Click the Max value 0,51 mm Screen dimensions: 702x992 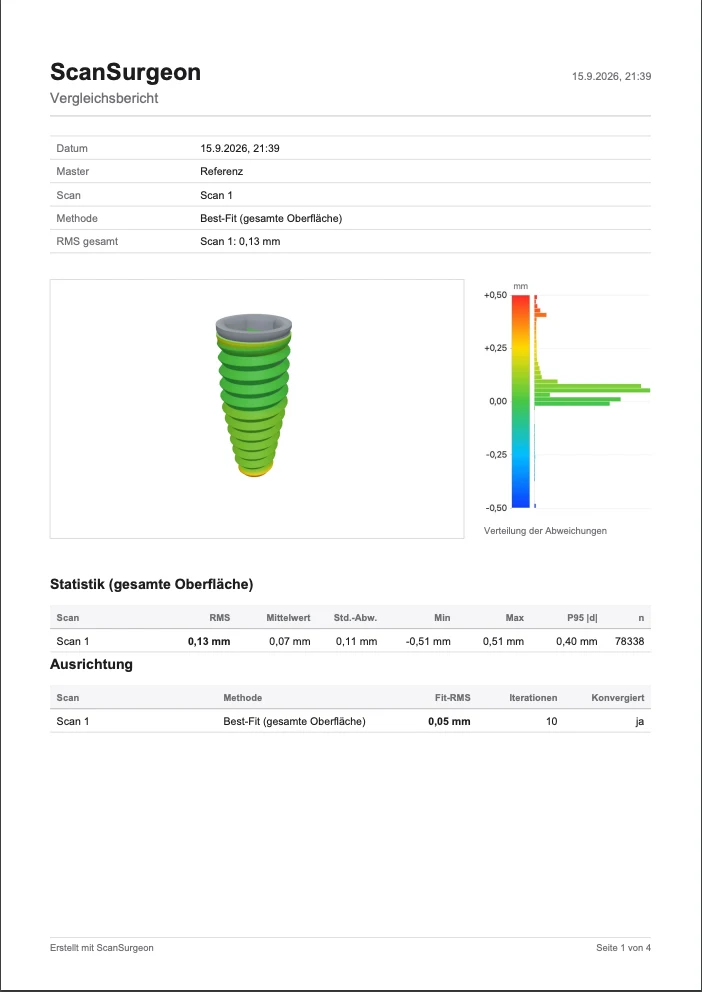coord(503,642)
